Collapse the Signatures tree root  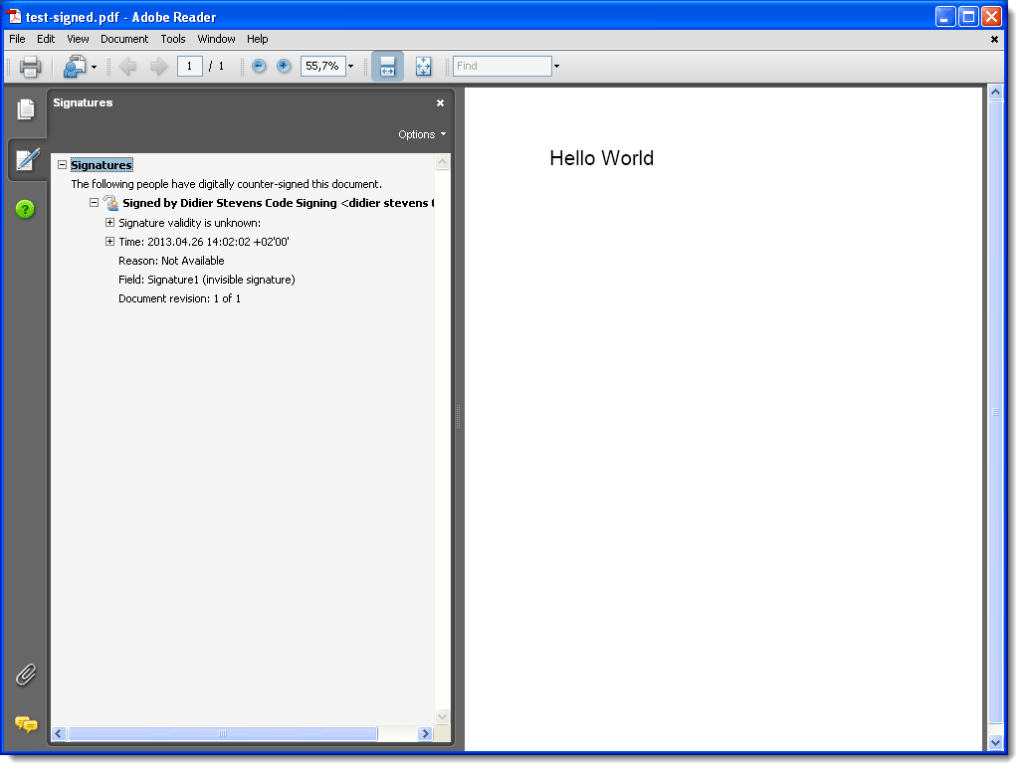62,165
